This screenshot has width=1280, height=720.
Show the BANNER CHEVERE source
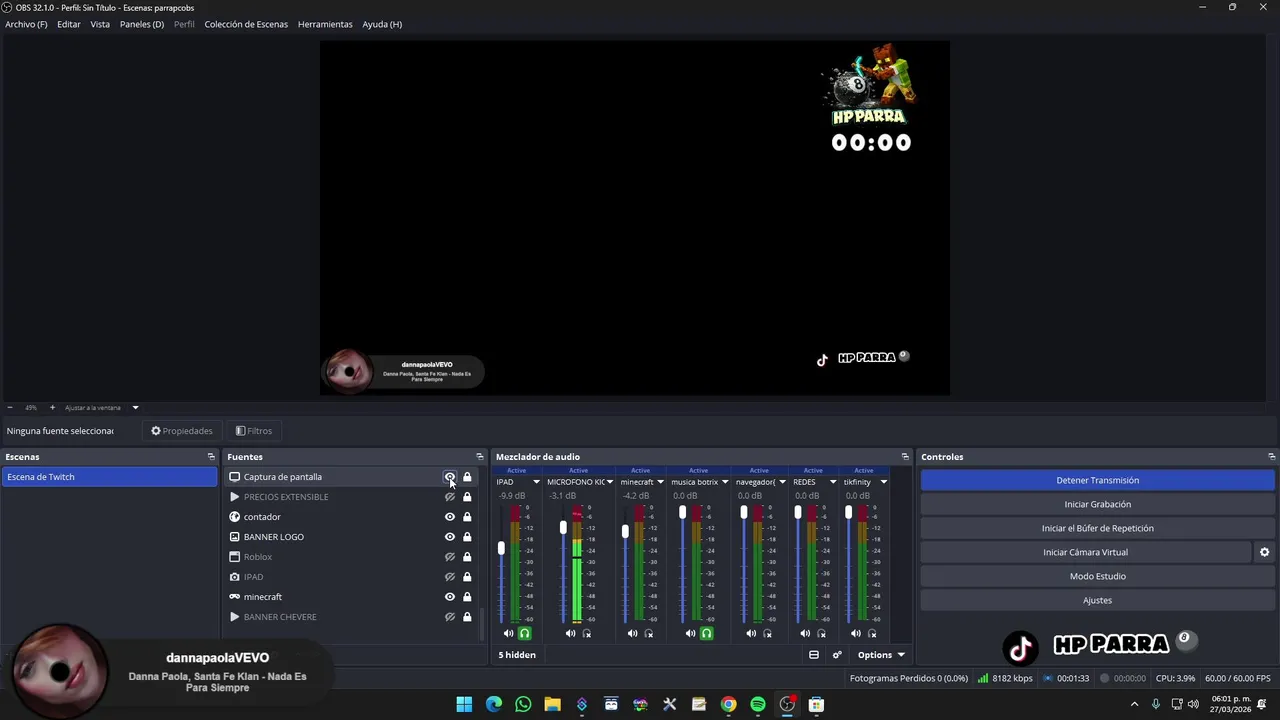pos(450,617)
